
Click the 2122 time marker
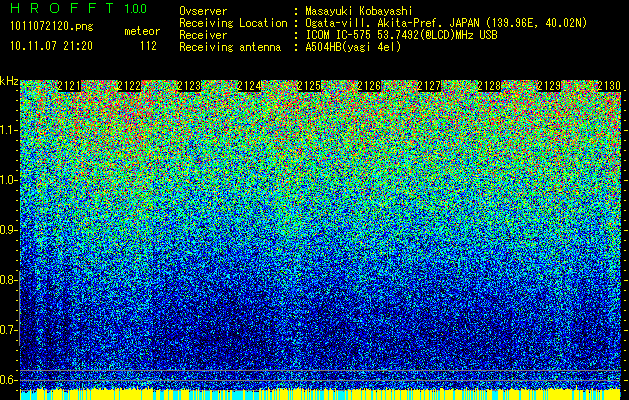[129, 86]
